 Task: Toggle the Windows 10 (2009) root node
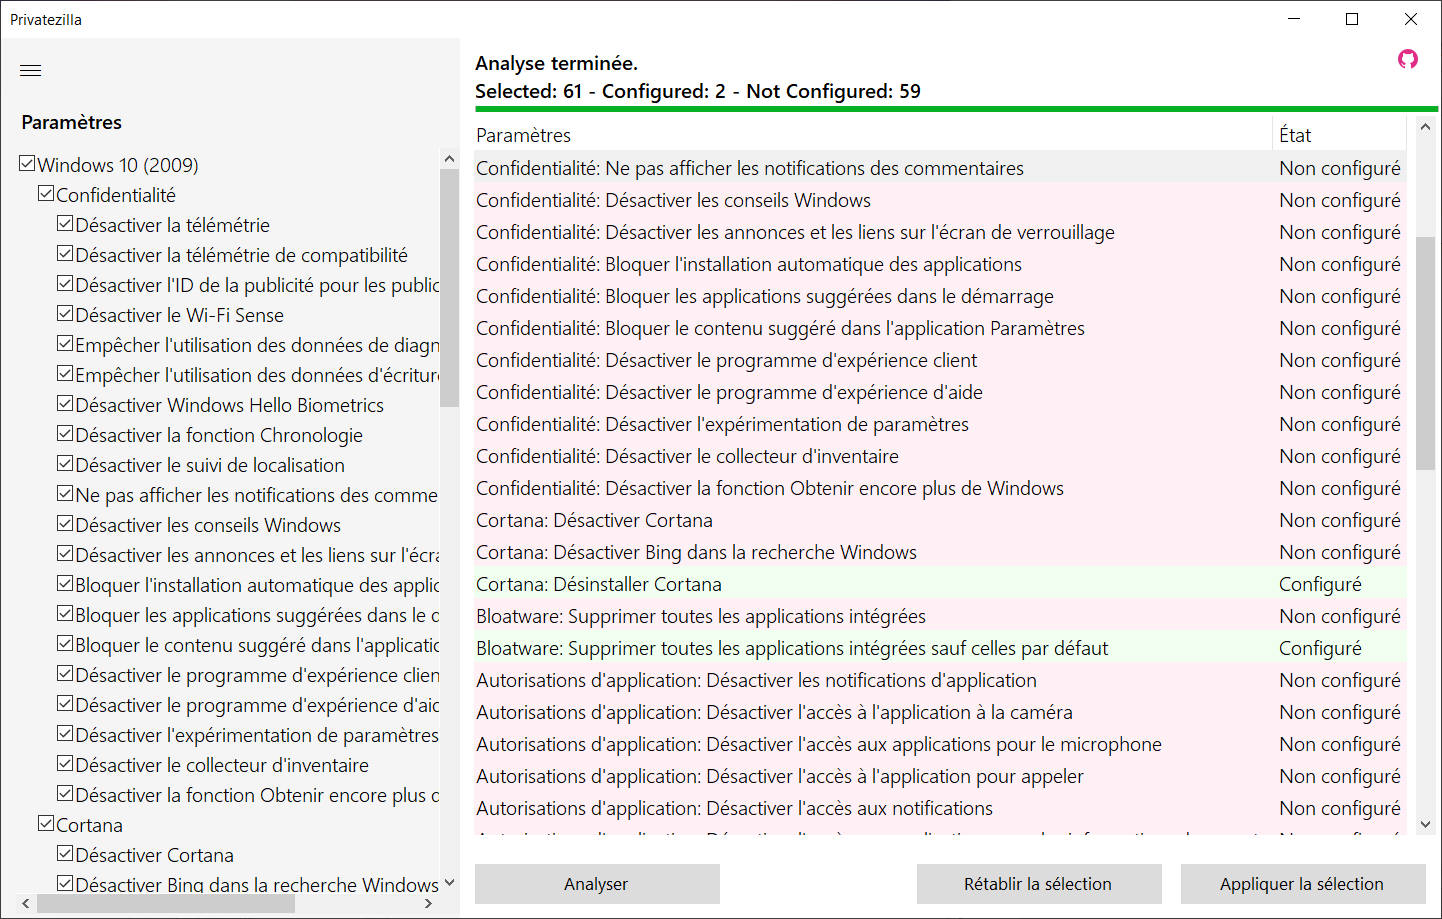click(27, 164)
